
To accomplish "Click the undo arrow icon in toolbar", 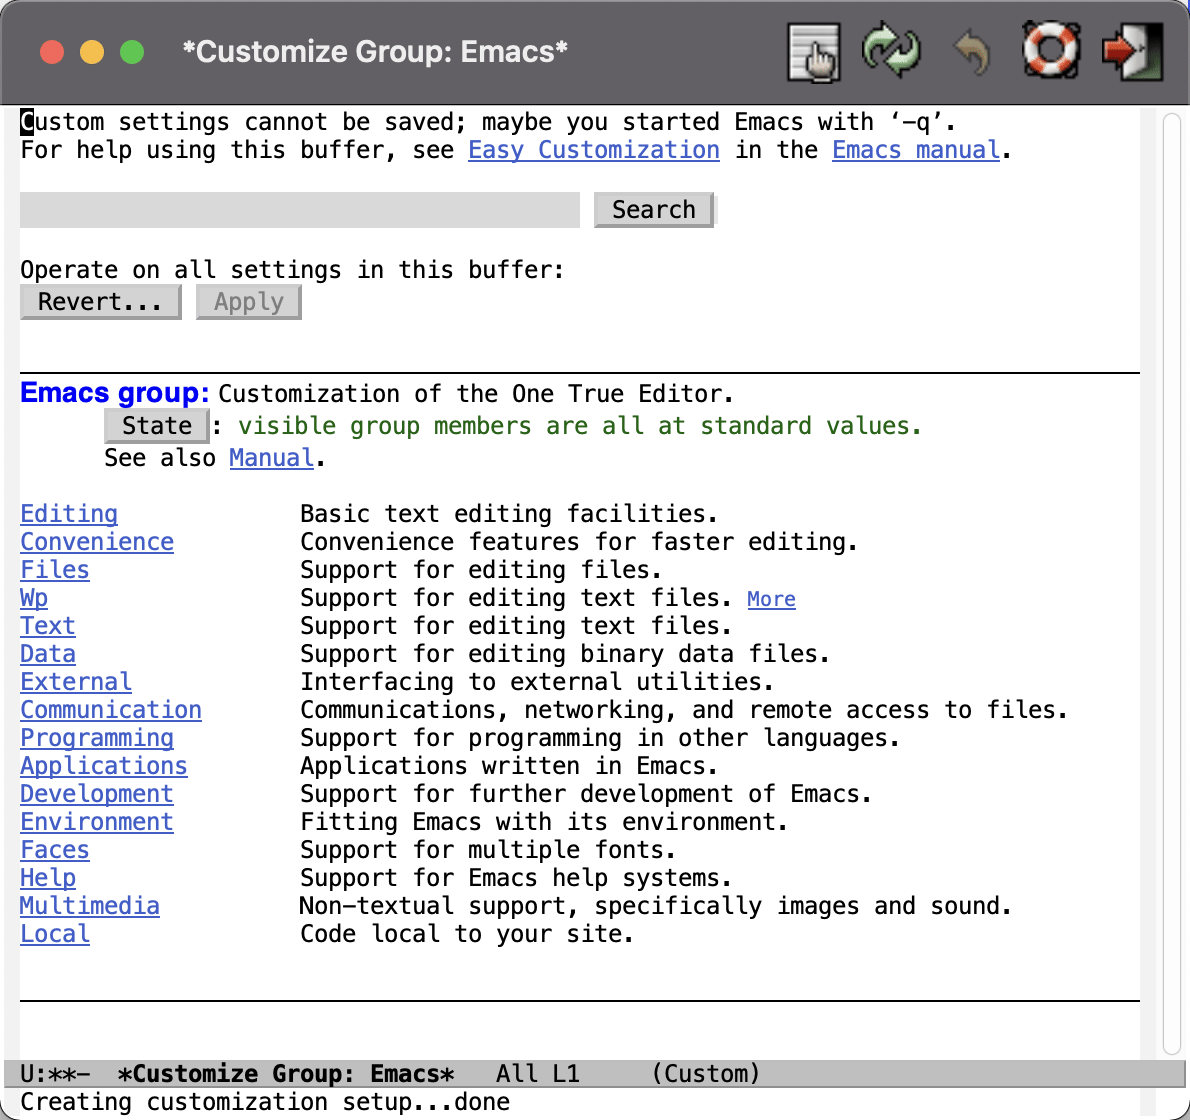I will [x=971, y=52].
